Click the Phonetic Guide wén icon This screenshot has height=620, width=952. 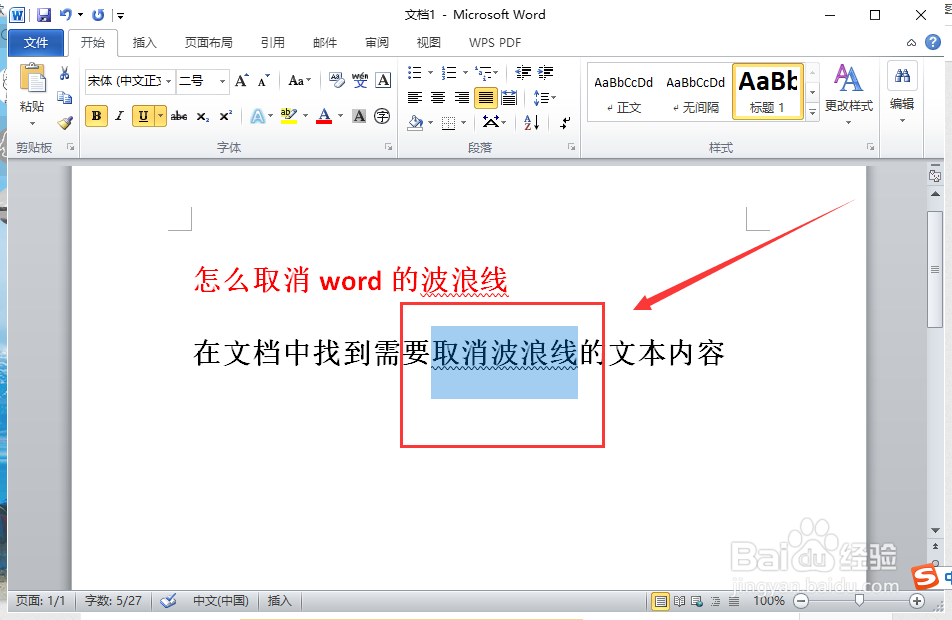359,80
